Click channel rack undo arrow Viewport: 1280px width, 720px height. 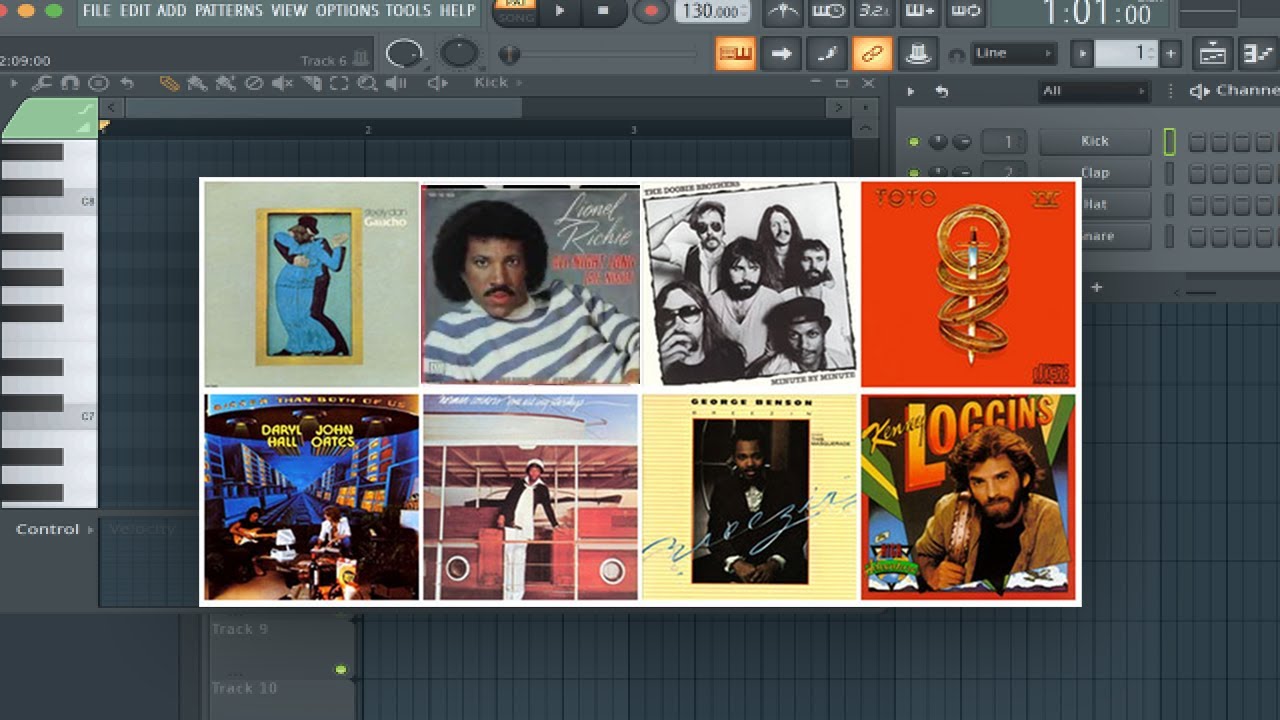pyautogui.click(x=941, y=91)
